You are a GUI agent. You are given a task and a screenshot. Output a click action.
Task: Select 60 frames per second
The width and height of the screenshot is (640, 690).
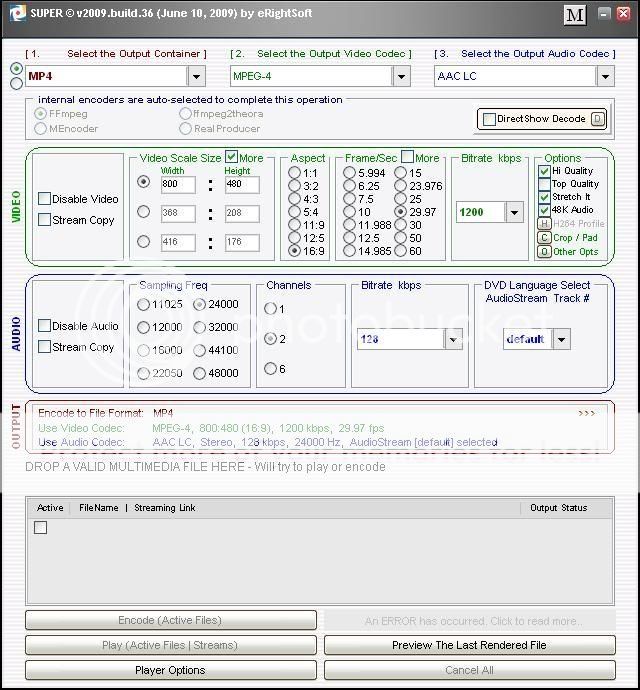pos(401,251)
